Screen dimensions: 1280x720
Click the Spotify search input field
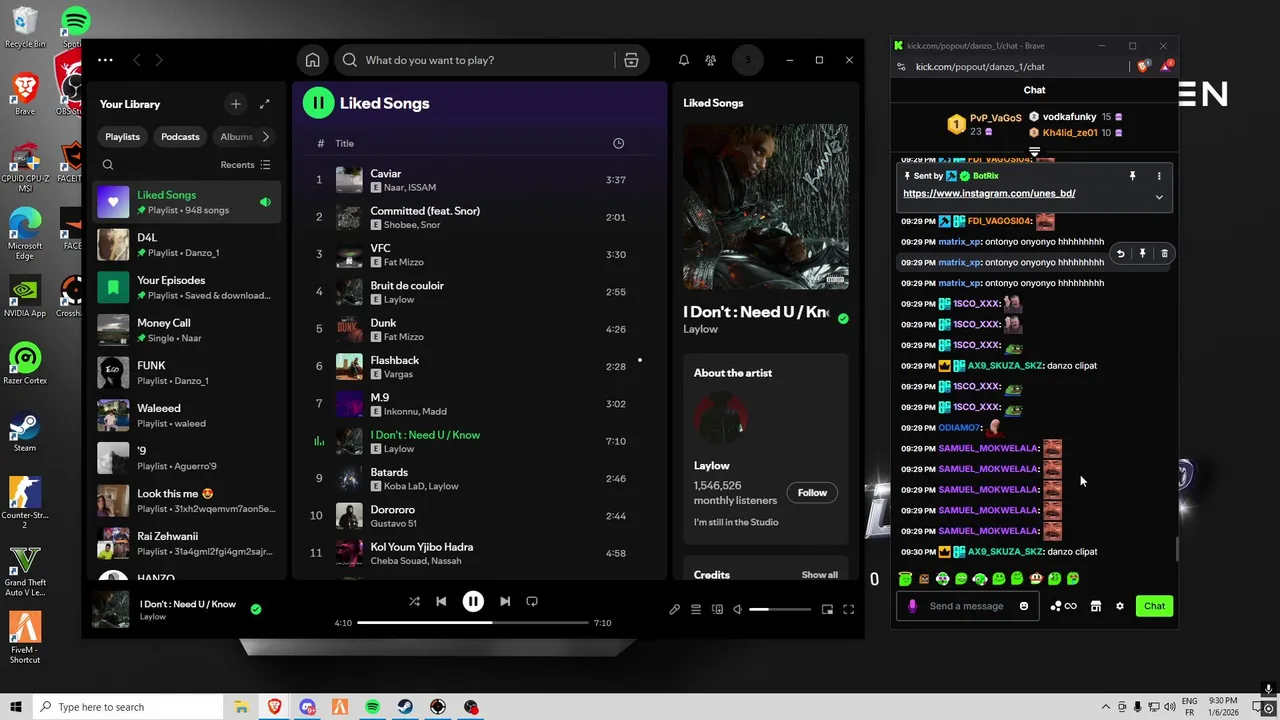pos(485,60)
